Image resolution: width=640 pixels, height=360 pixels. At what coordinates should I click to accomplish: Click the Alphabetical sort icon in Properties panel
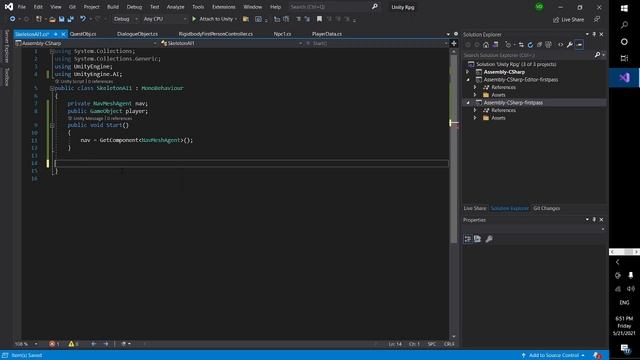(478, 239)
